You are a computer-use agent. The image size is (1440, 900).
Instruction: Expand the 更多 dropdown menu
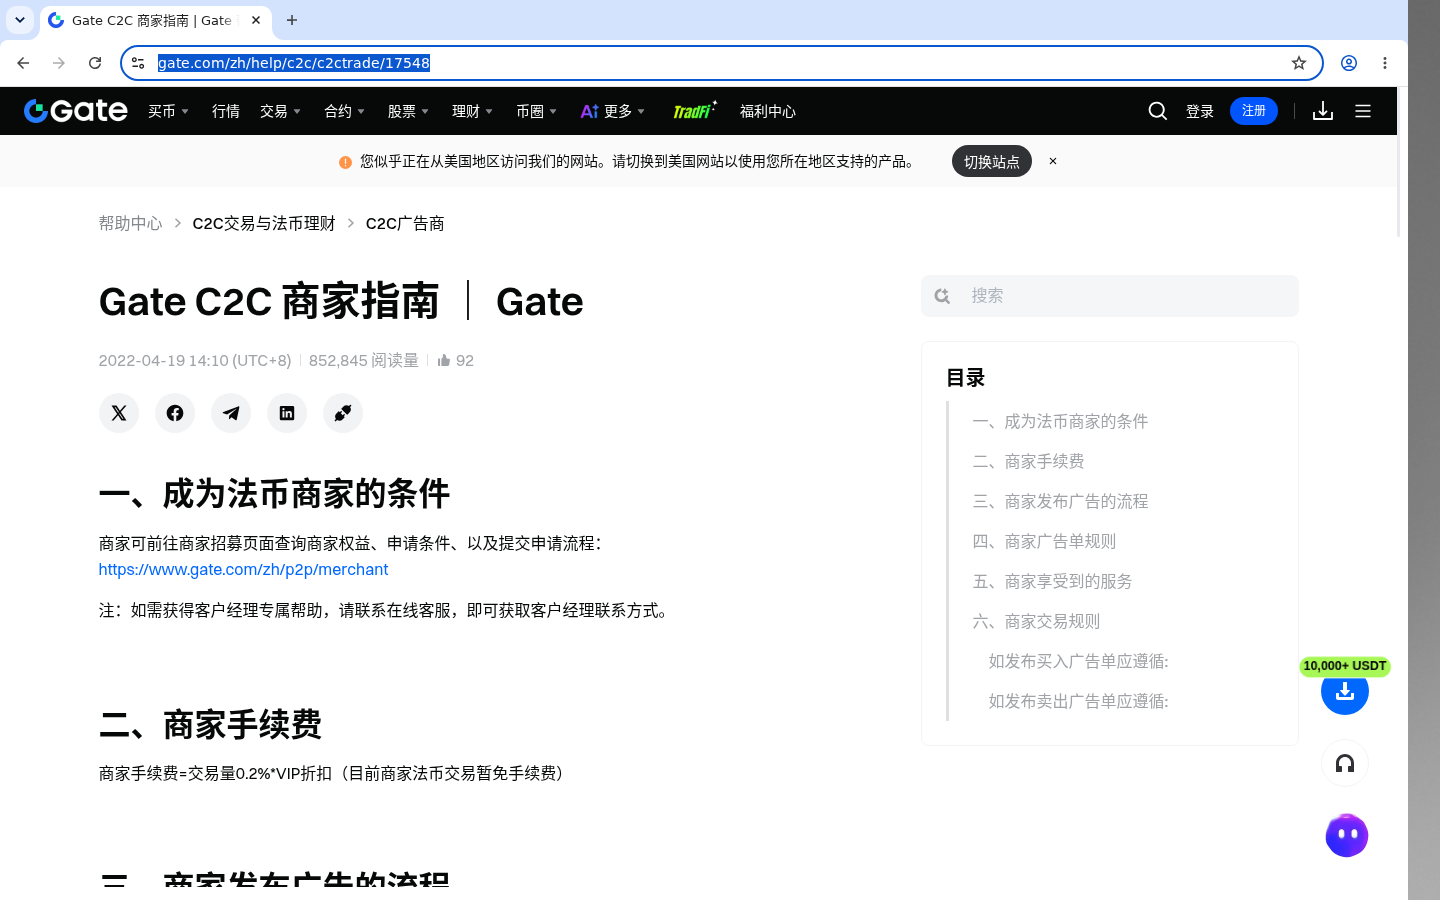point(613,111)
